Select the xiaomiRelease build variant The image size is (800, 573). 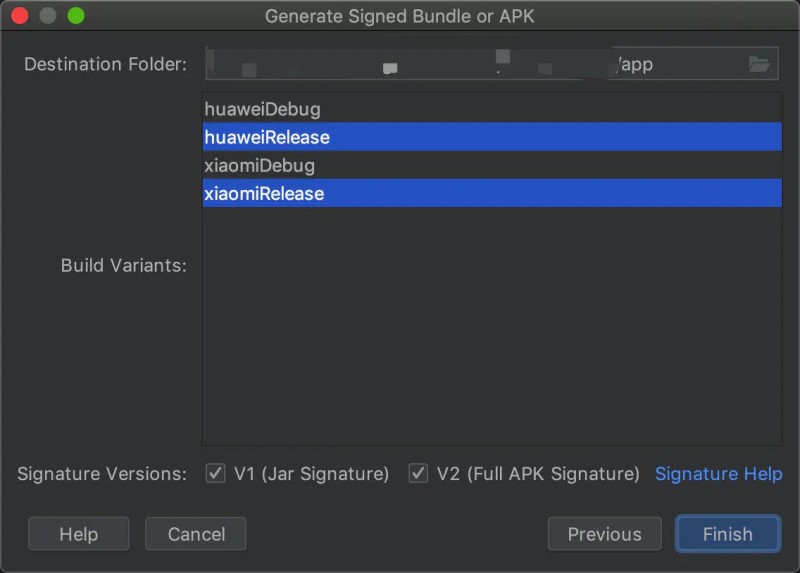click(x=492, y=193)
